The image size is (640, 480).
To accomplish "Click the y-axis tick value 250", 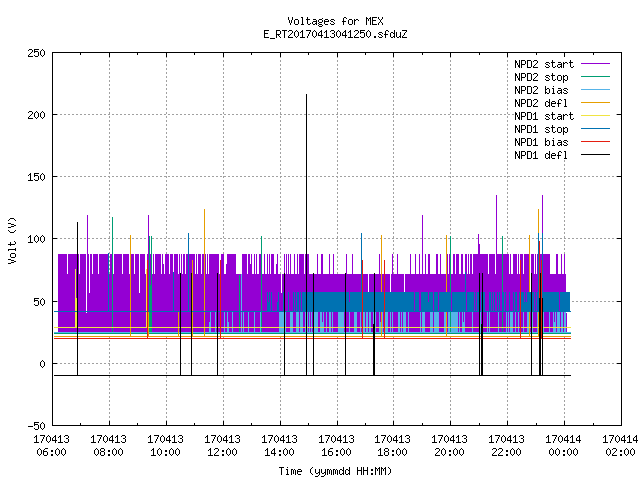I will tap(36, 53).
